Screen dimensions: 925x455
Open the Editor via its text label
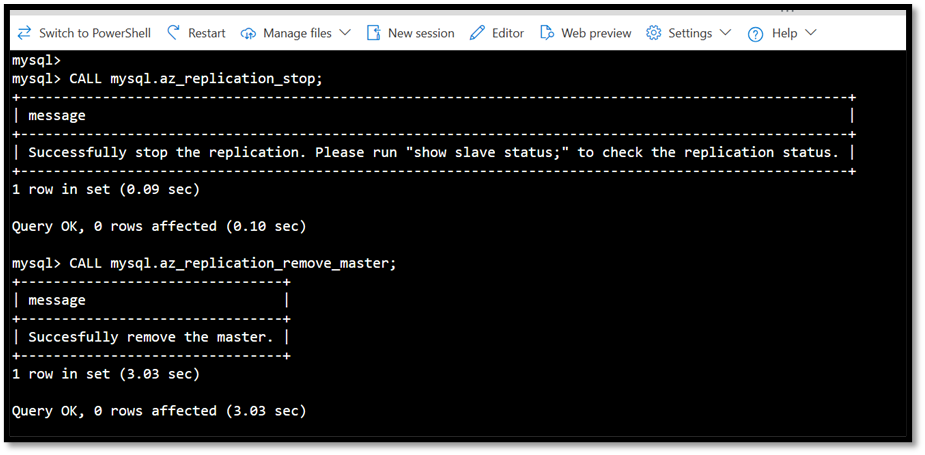click(x=508, y=33)
